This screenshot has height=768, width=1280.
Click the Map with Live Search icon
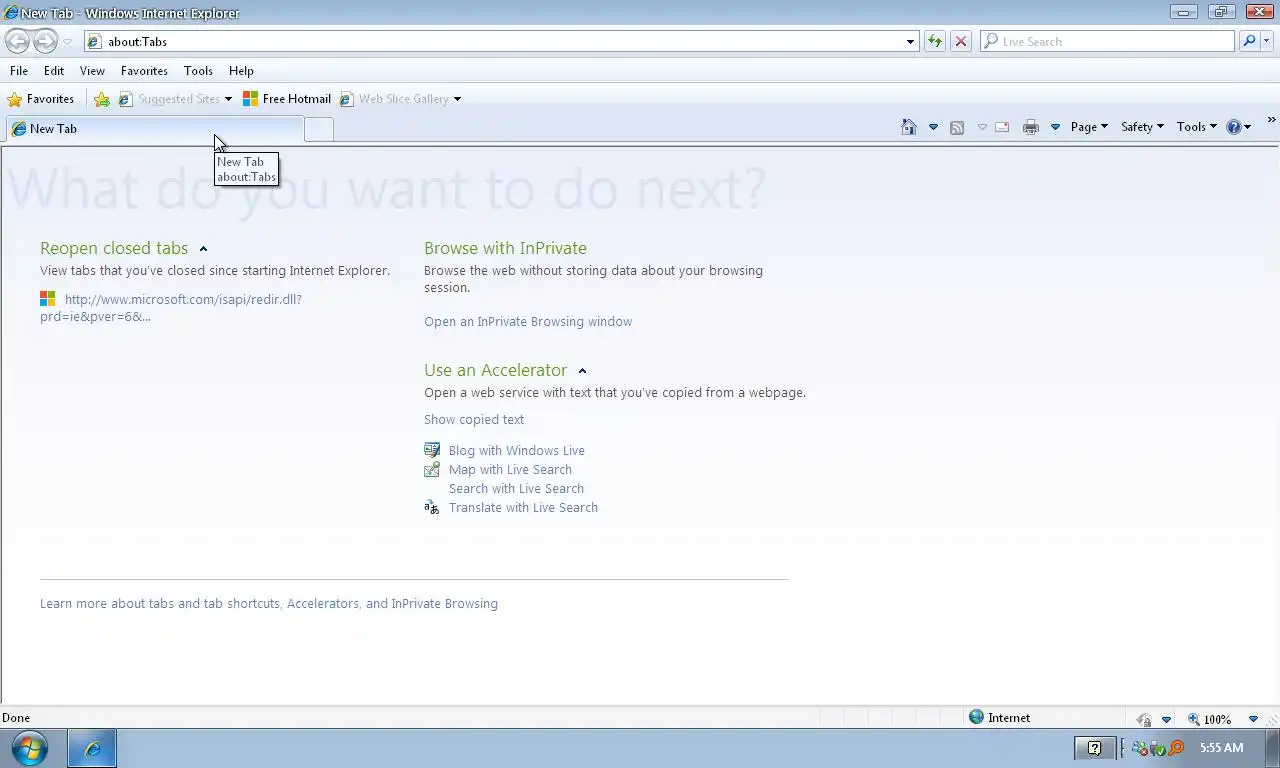click(x=432, y=469)
